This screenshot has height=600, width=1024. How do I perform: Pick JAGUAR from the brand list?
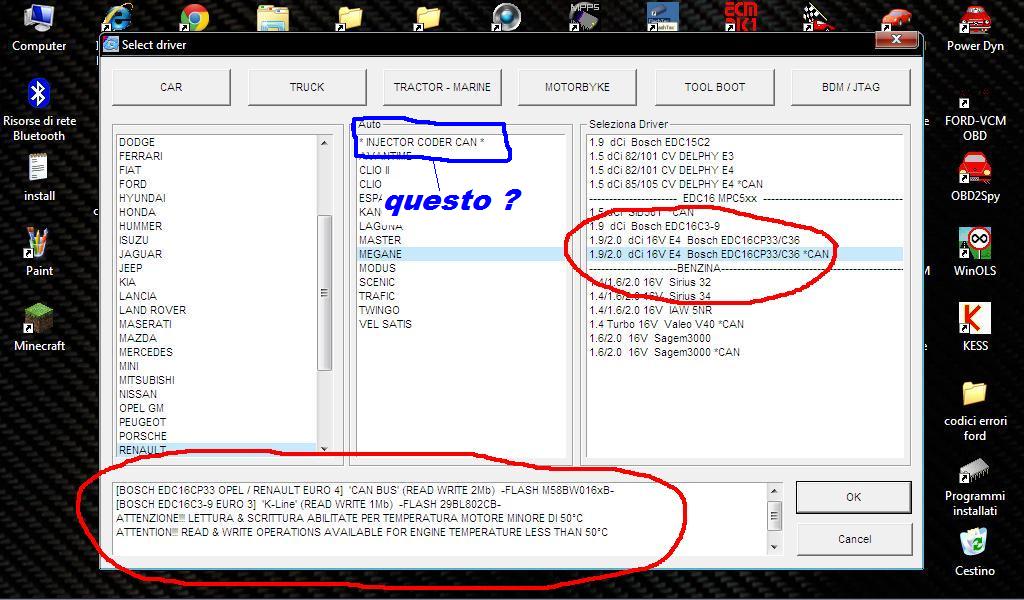click(140, 254)
